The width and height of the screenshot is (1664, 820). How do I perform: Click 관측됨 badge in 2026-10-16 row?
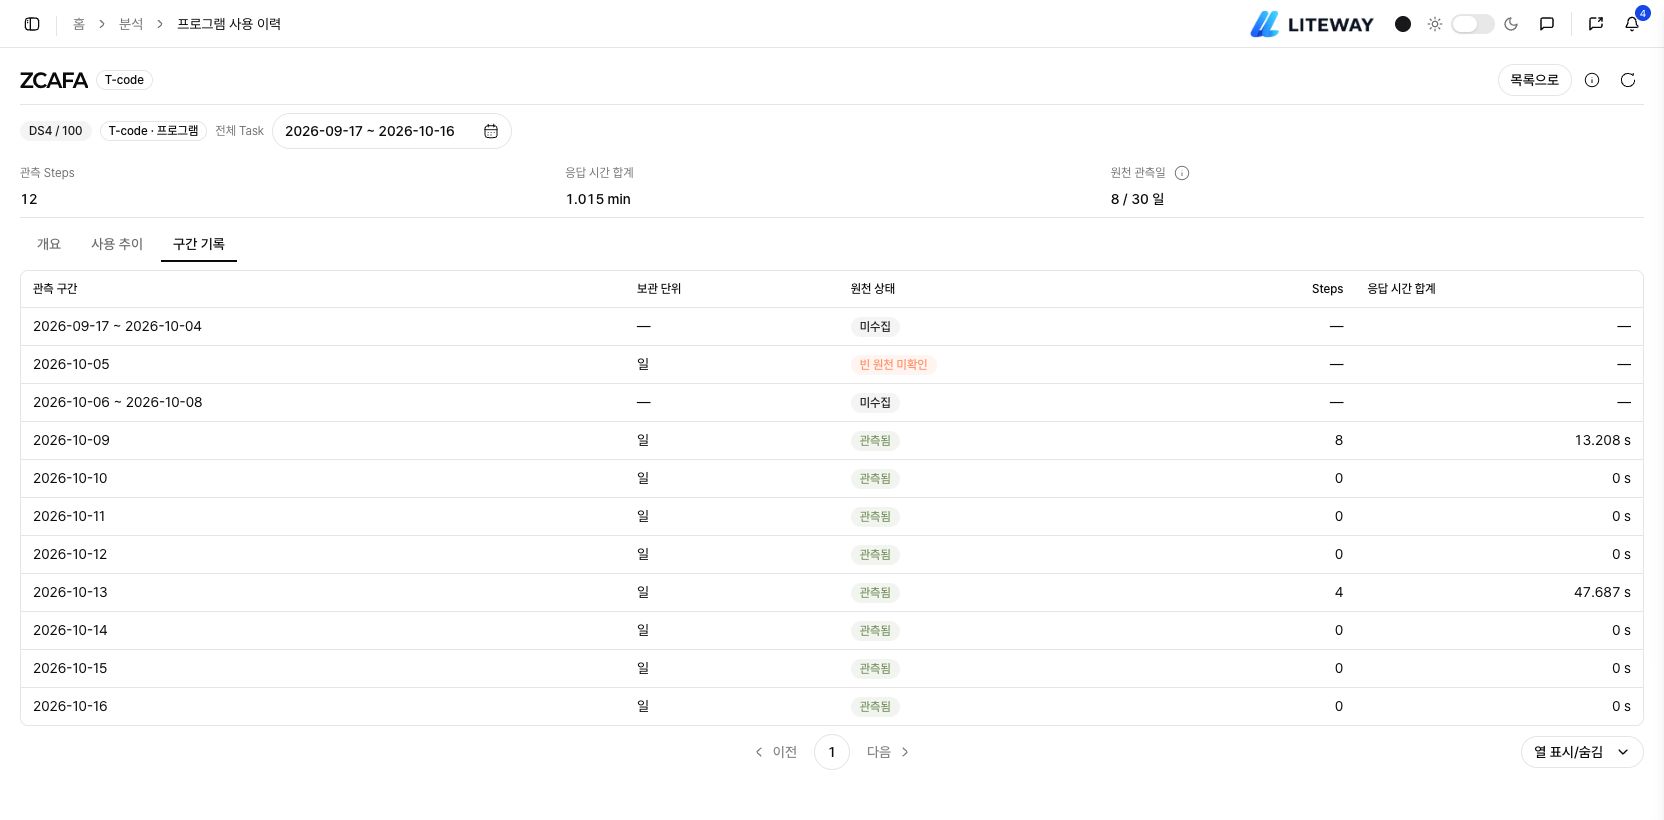[x=875, y=707]
